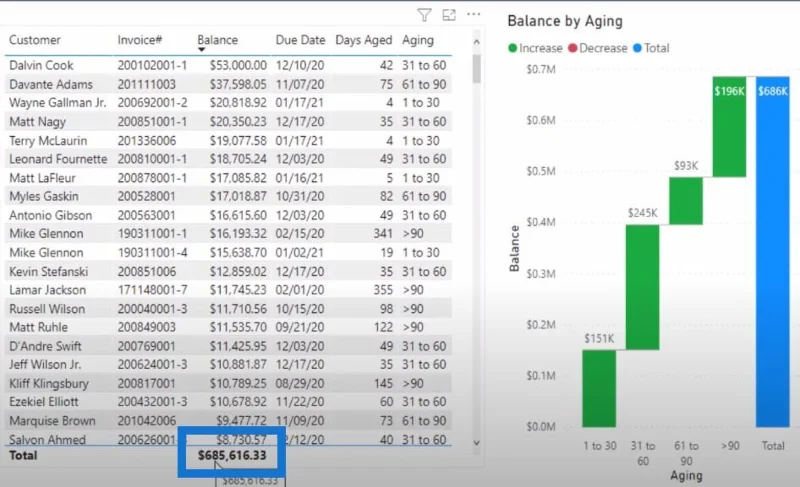Sort by the Invoice# column header

click(x=140, y=40)
